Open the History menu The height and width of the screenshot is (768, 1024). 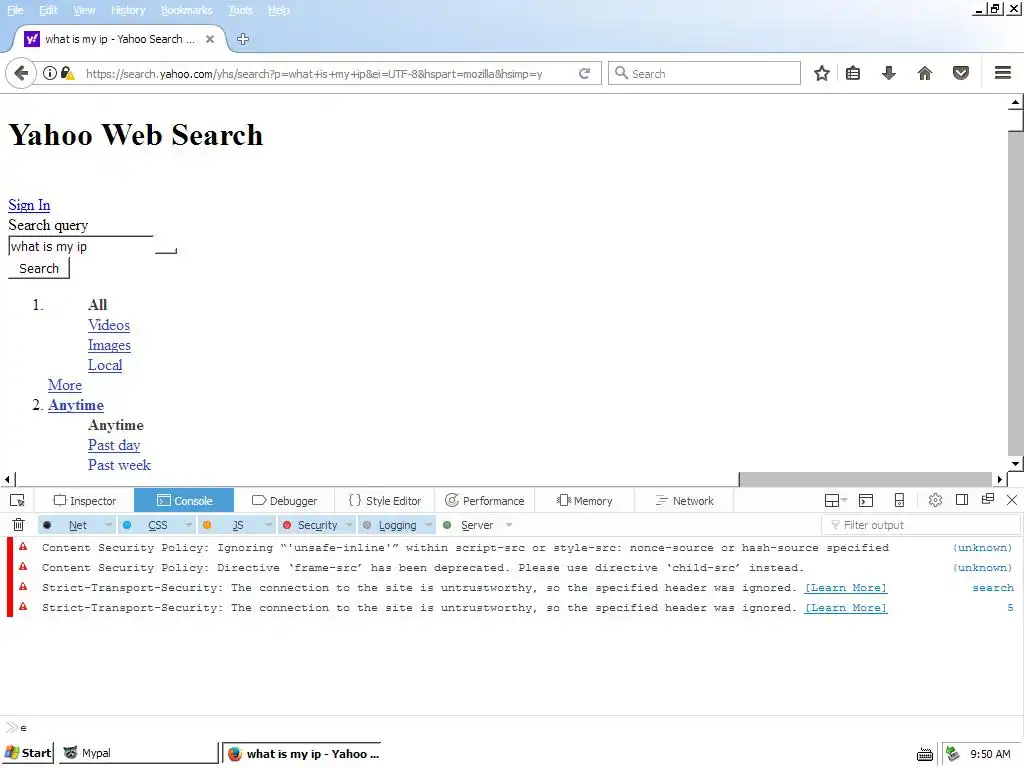128,10
